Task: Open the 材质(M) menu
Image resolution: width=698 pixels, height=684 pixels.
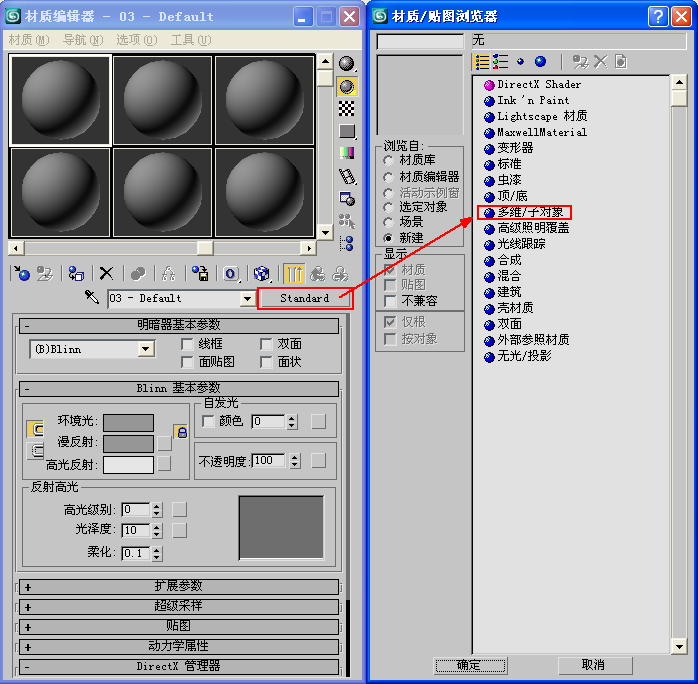Action: [x=27, y=40]
